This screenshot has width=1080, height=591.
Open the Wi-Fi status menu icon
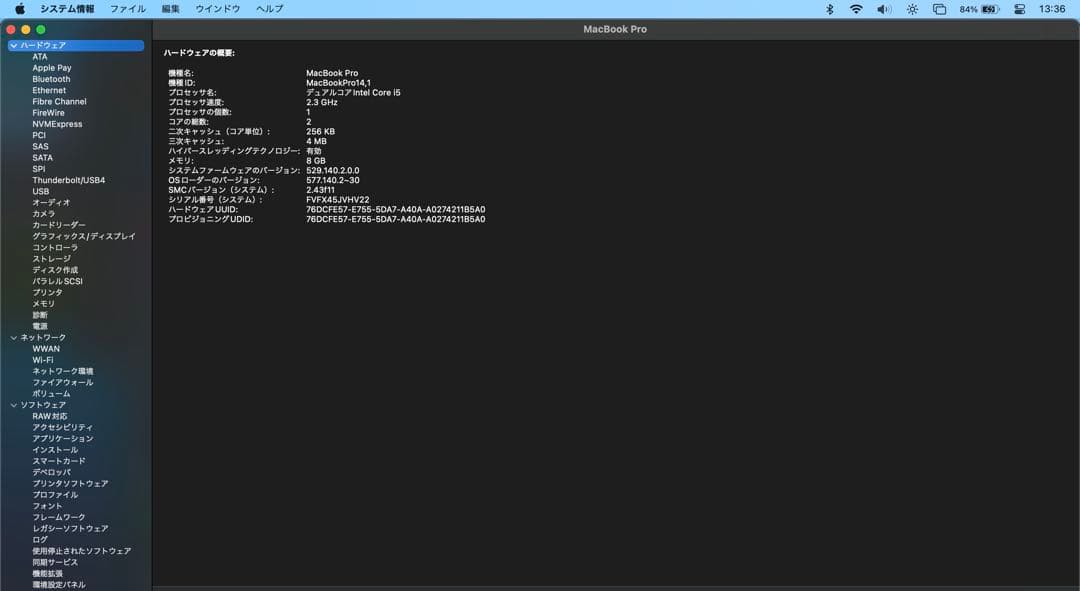pyautogui.click(x=856, y=9)
